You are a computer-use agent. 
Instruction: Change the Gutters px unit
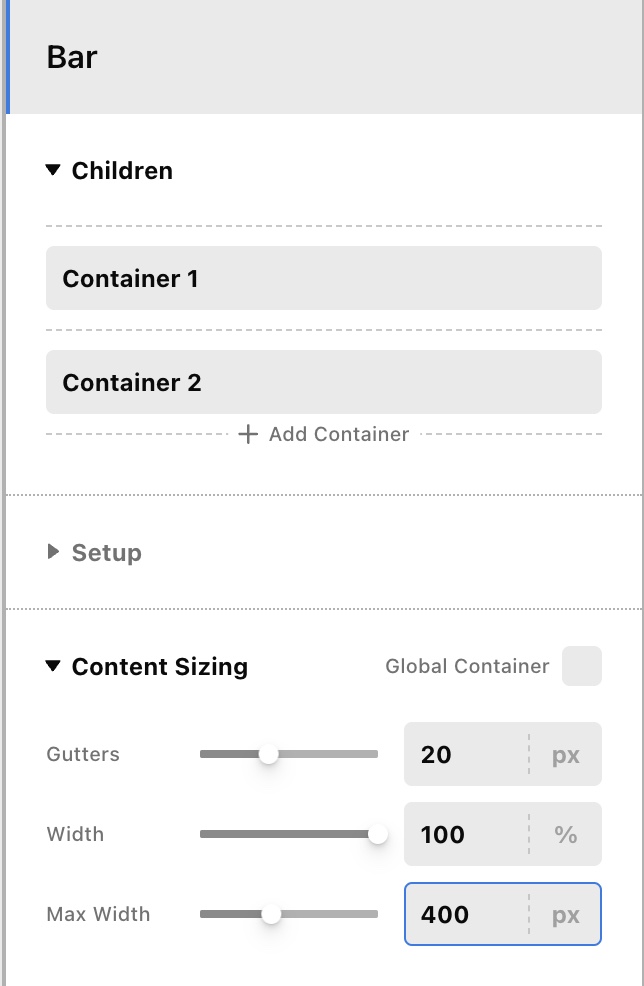point(566,754)
